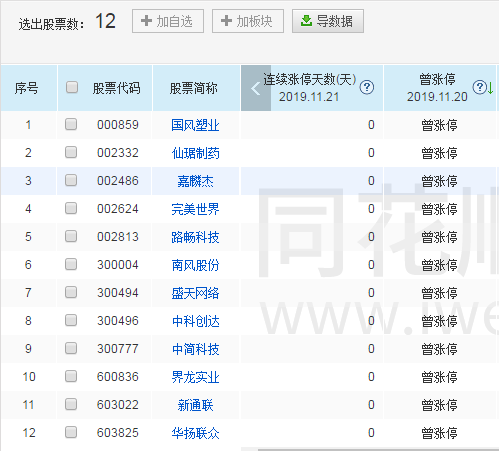Click consecutive-limit value 0 for 仙琚制药

[x=371, y=153]
